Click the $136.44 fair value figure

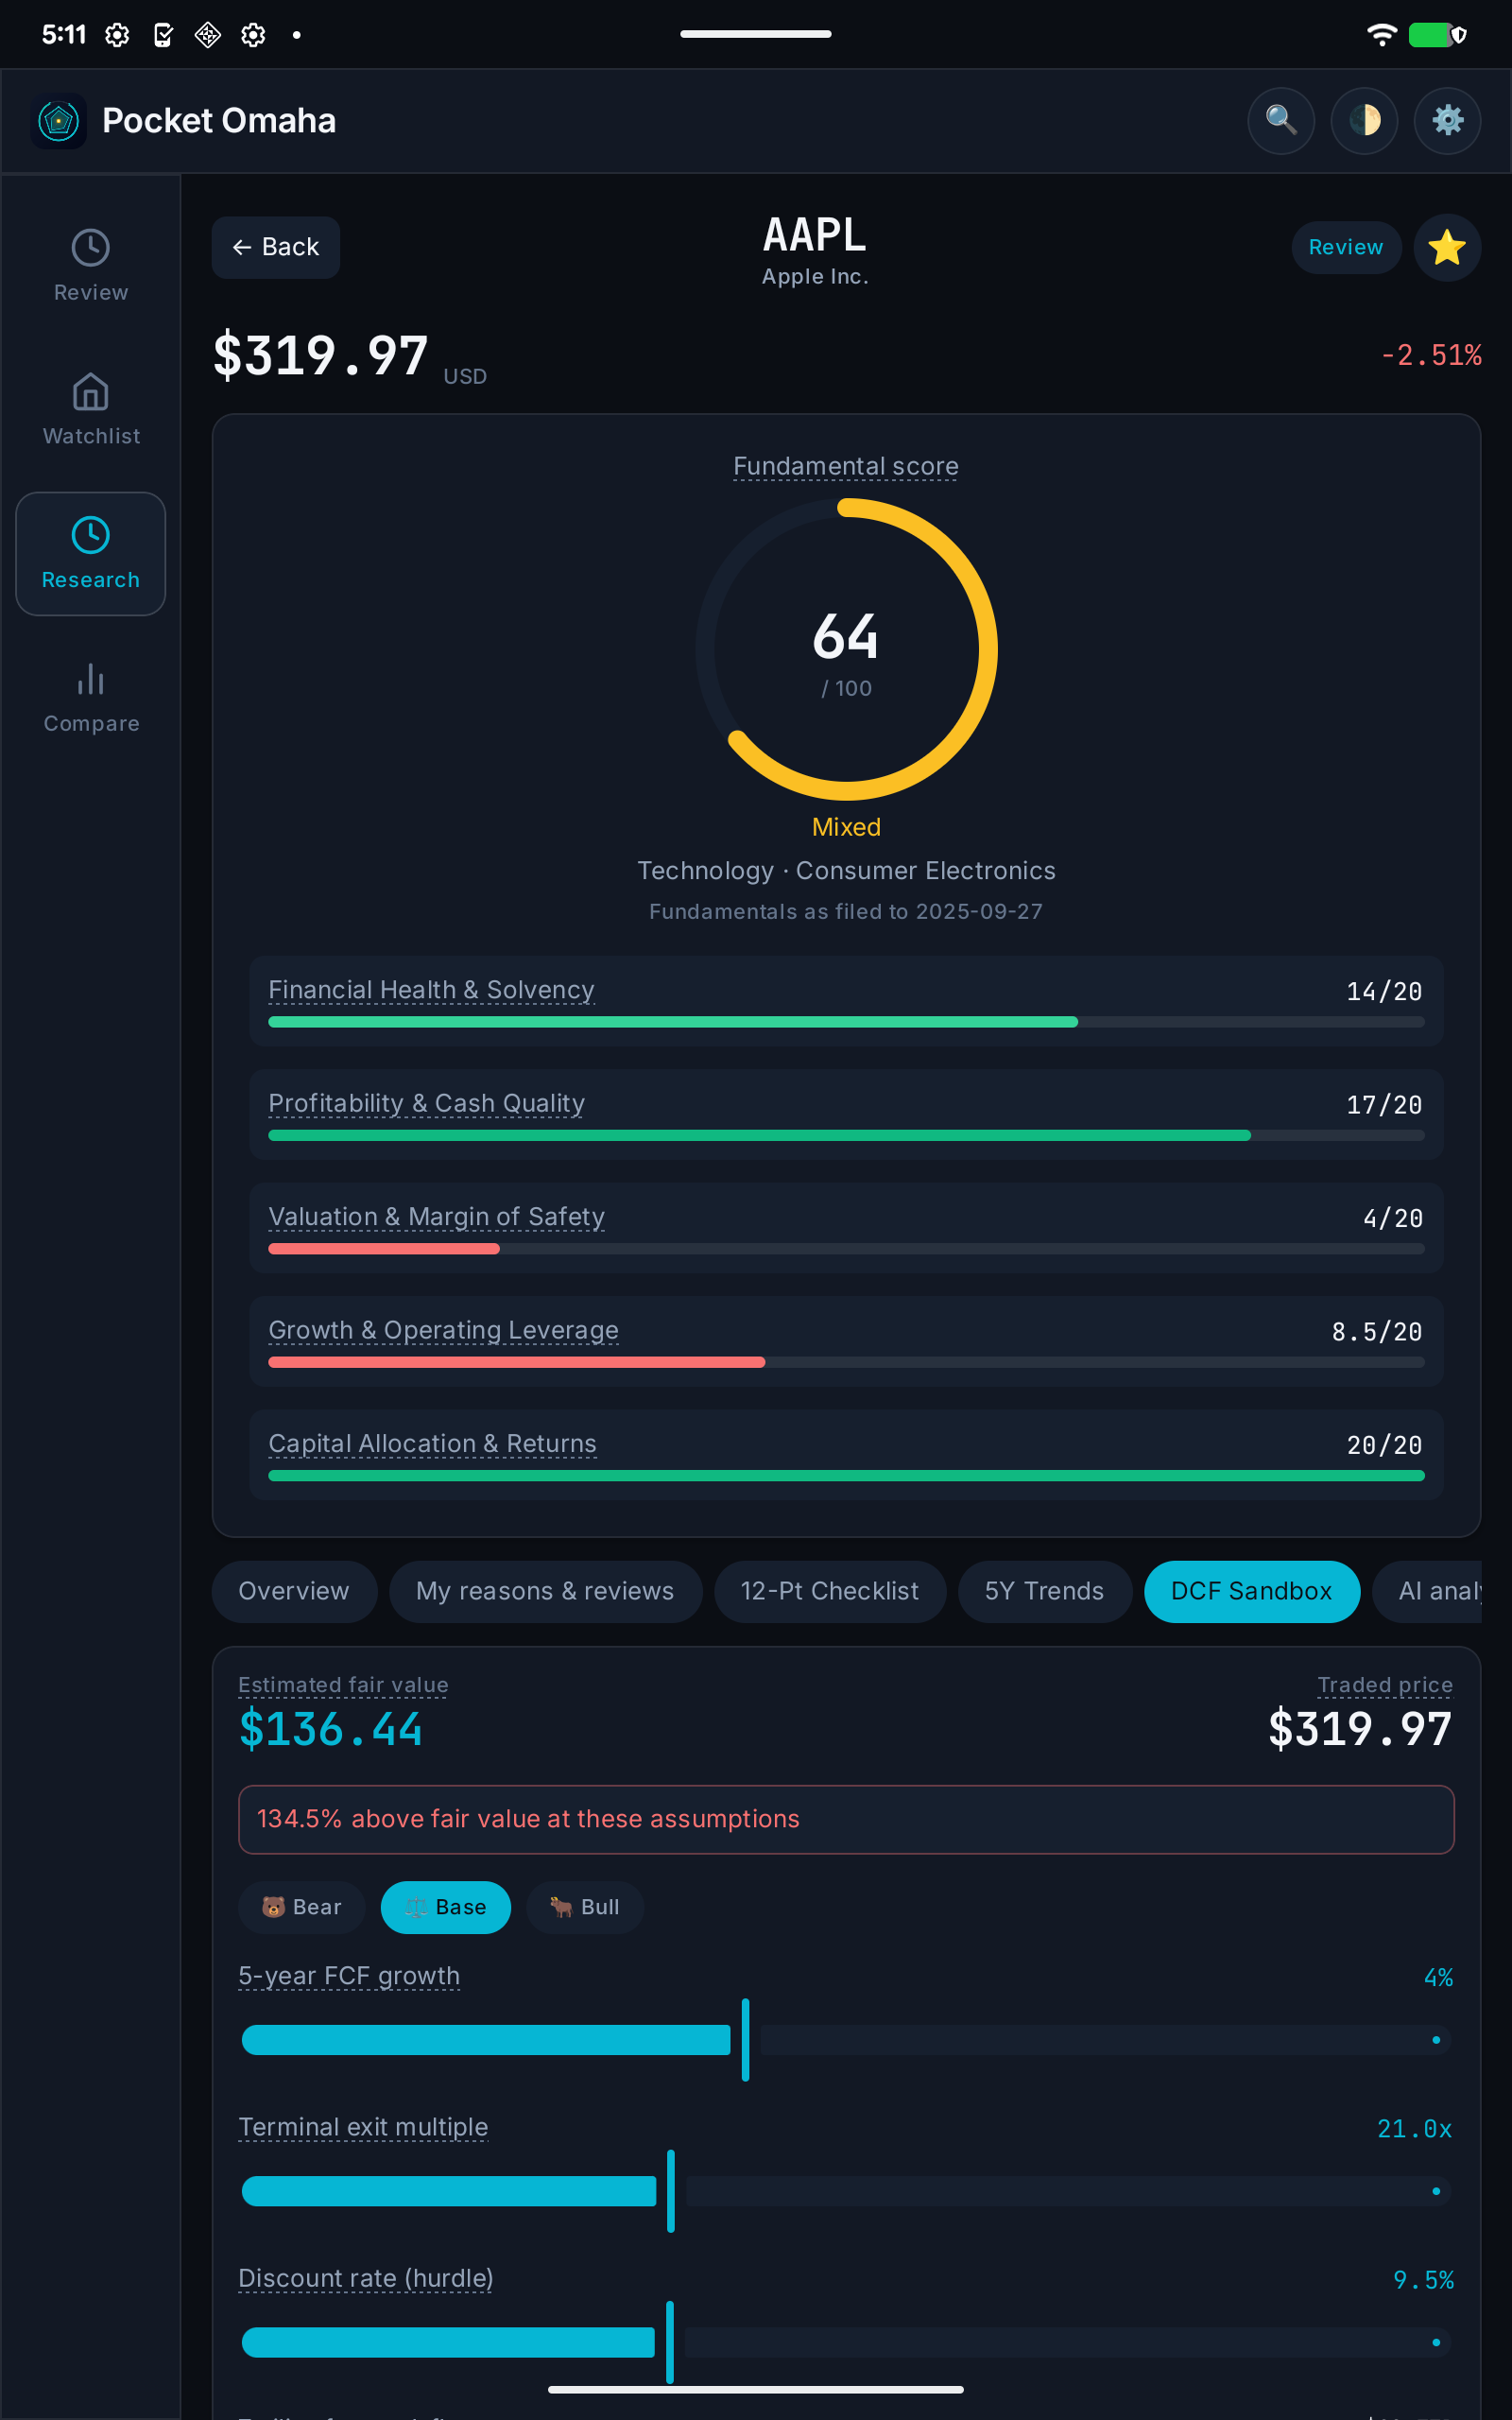[331, 1730]
